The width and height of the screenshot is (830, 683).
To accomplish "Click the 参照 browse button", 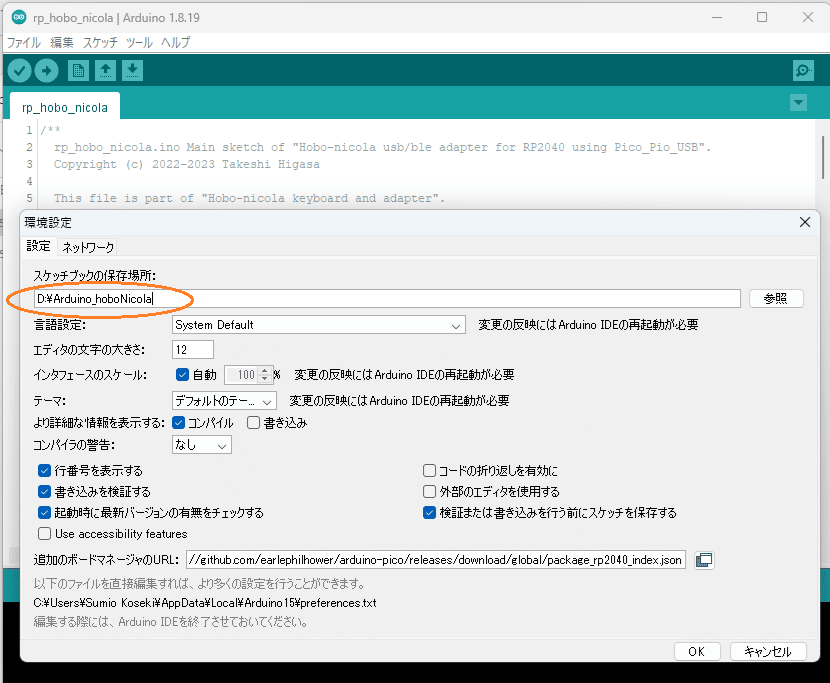I will [776, 299].
